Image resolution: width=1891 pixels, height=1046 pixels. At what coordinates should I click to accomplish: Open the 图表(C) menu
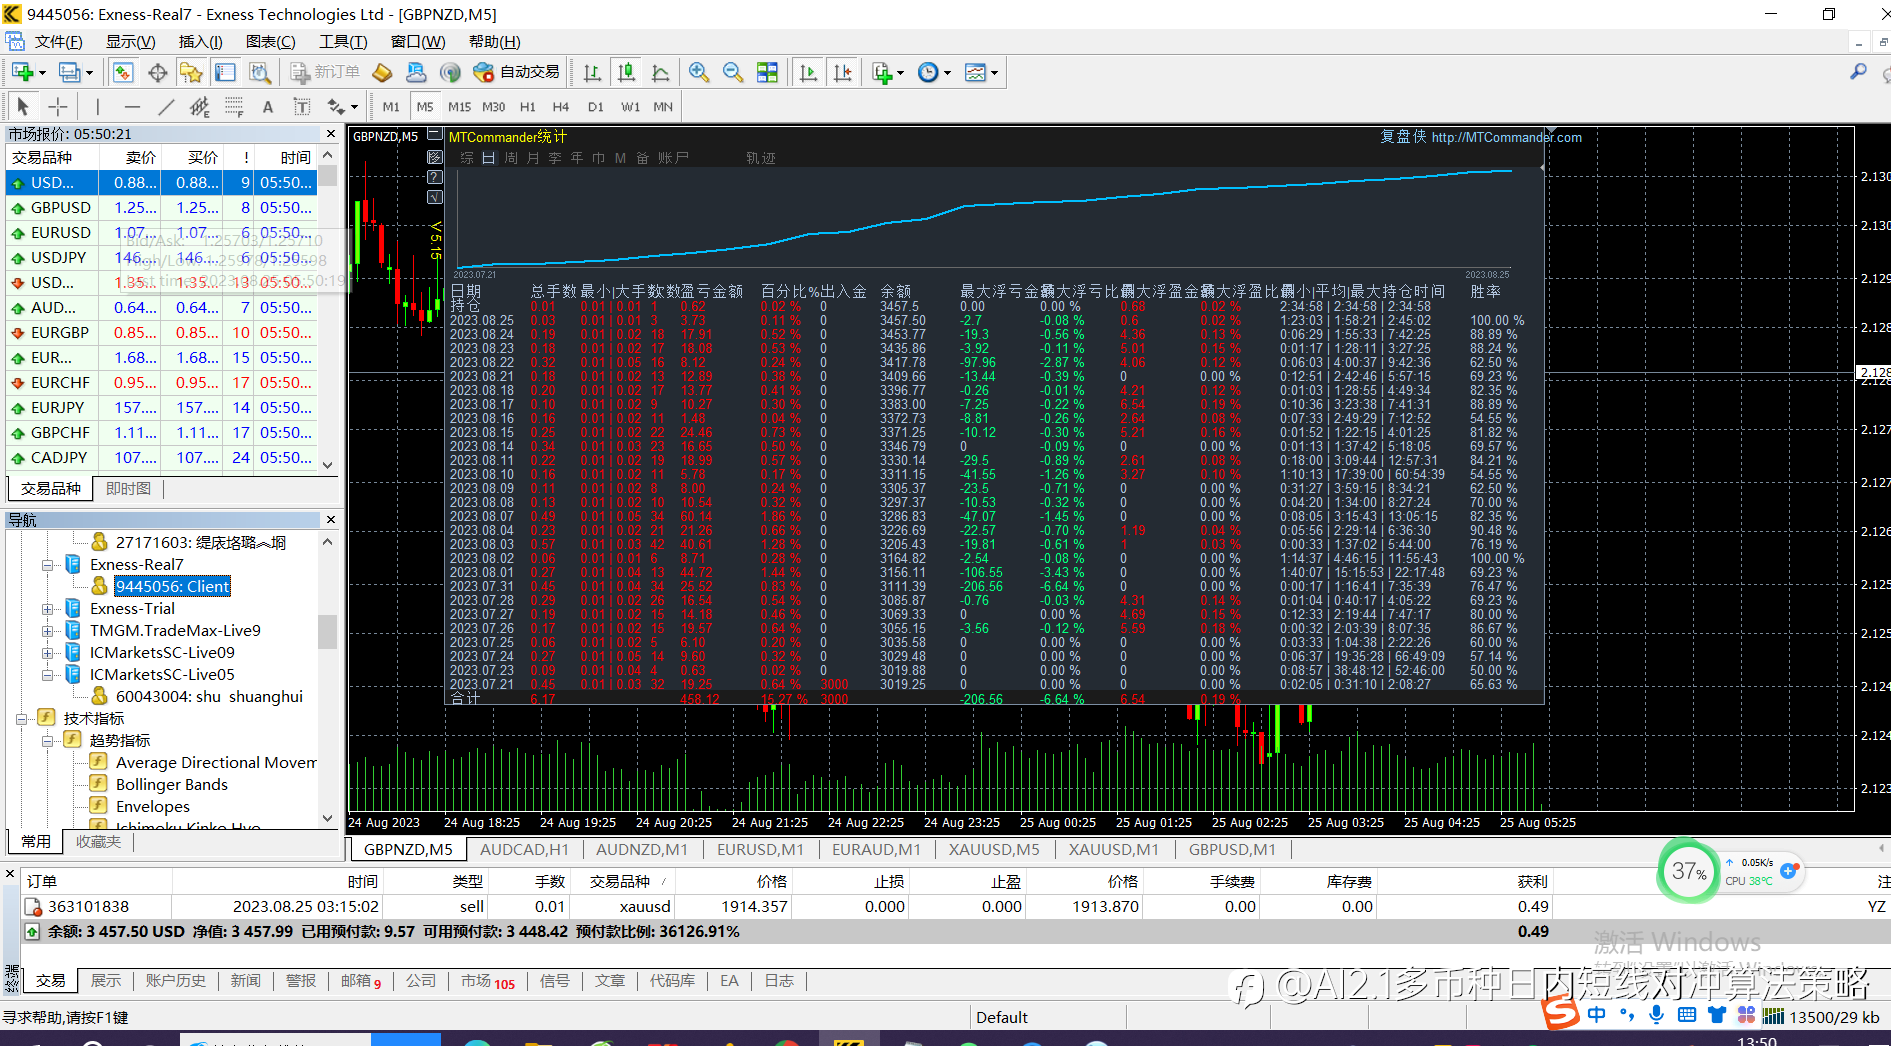270,41
